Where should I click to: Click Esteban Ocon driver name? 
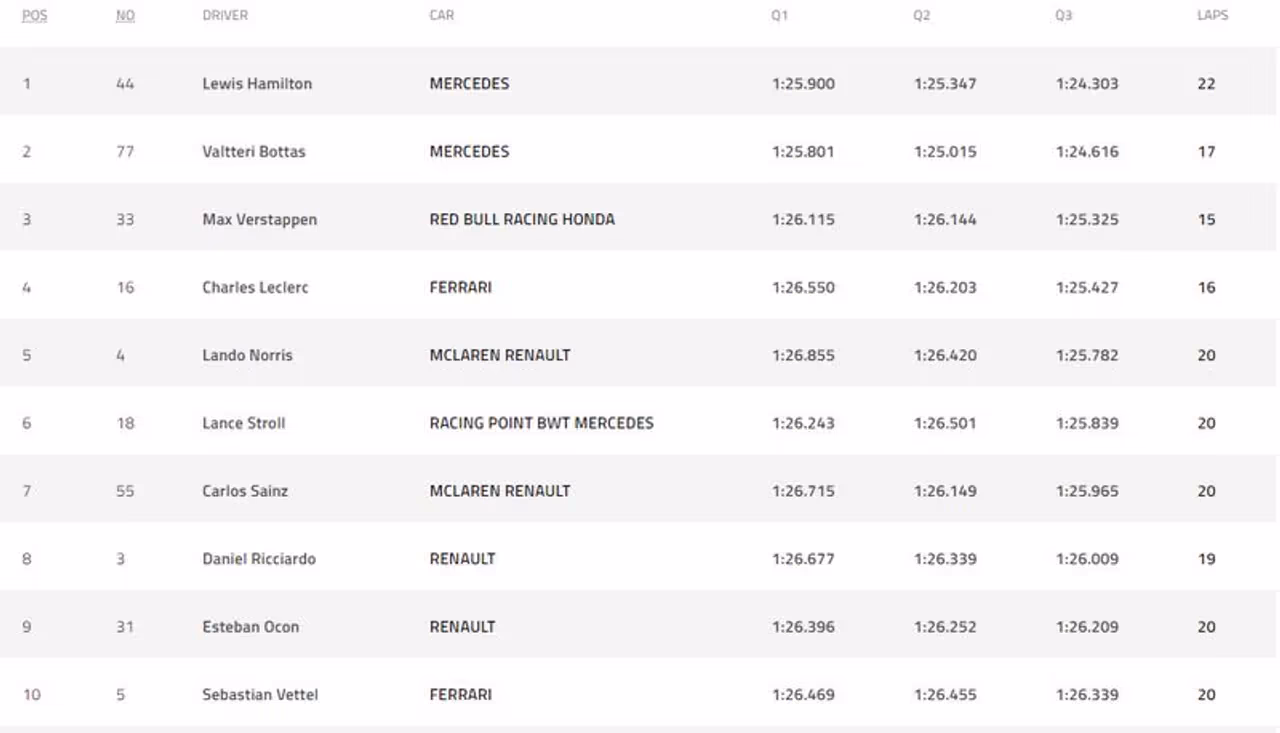[x=250, y=628]
